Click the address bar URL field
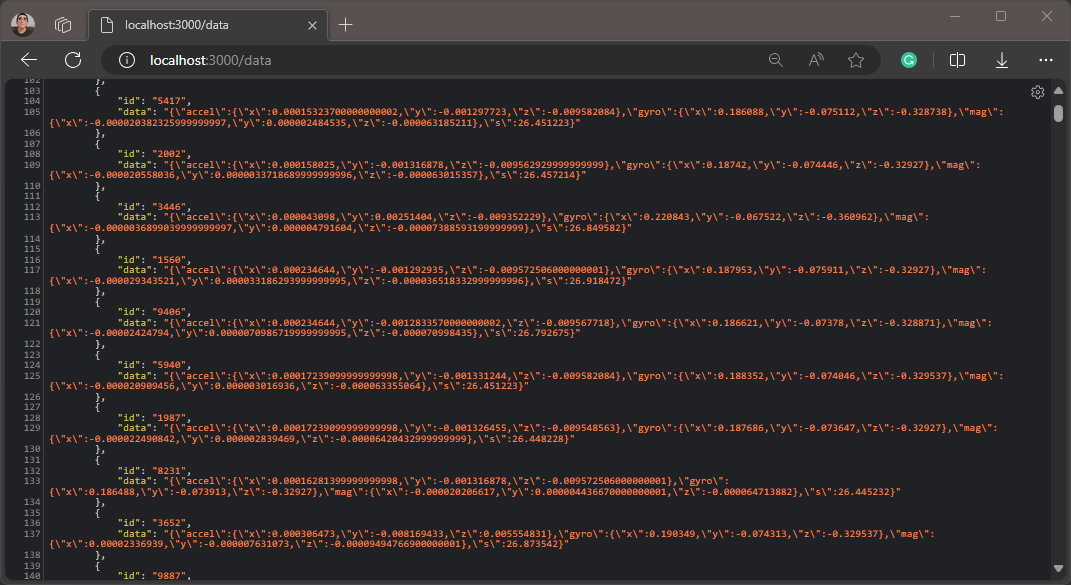 pos(400,60)
